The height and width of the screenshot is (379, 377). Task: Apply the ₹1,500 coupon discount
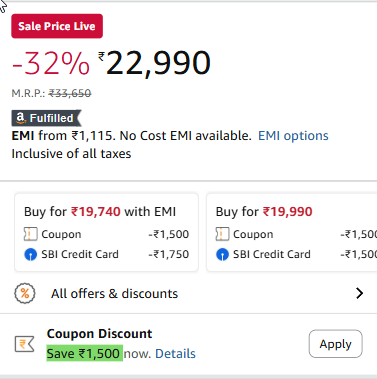pyautogui.click(x=335, y=344)
